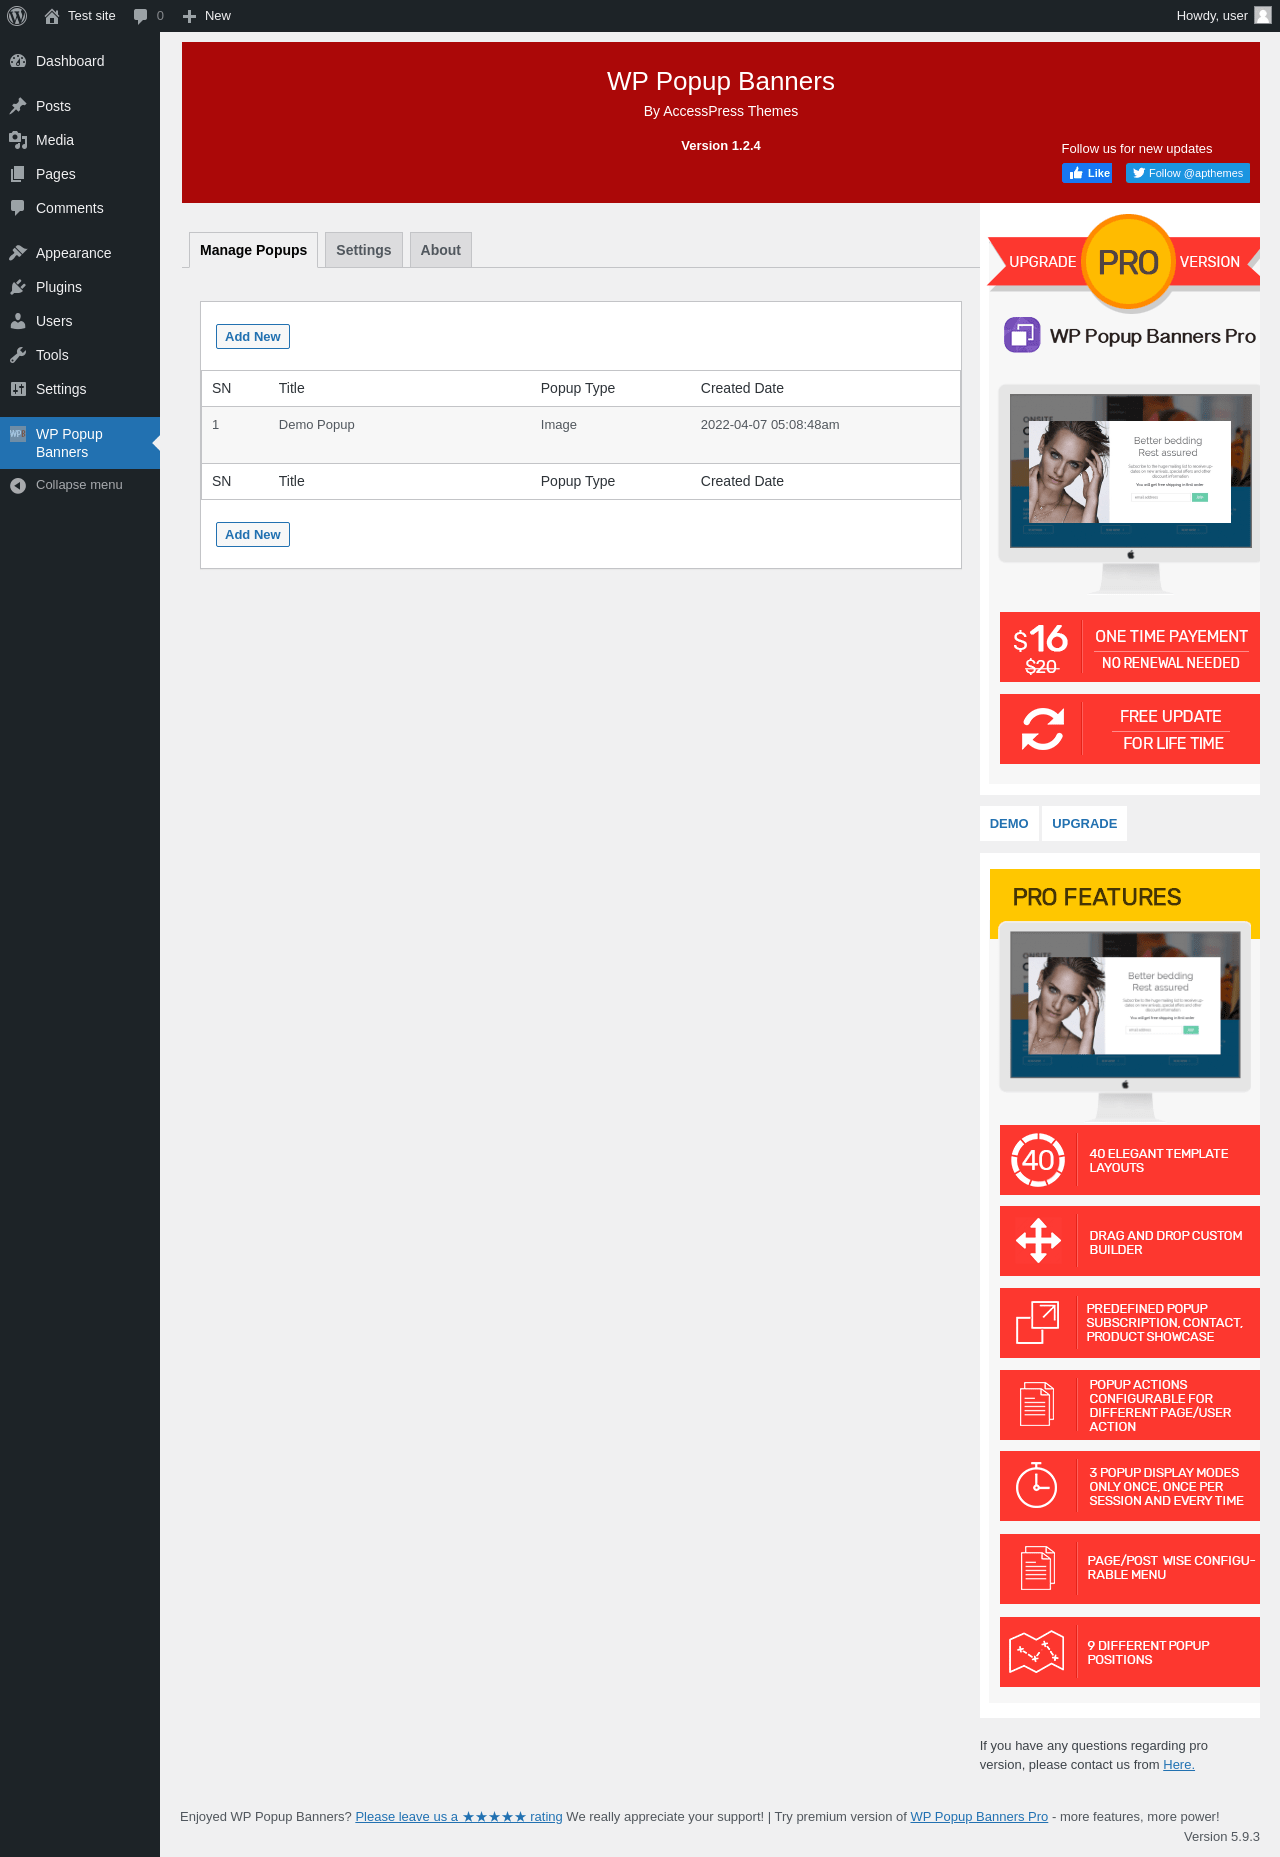Click the purple WP Popup Banners Pro logo
This screenshot has width=1280, height=1857.
pos(1022,335)
